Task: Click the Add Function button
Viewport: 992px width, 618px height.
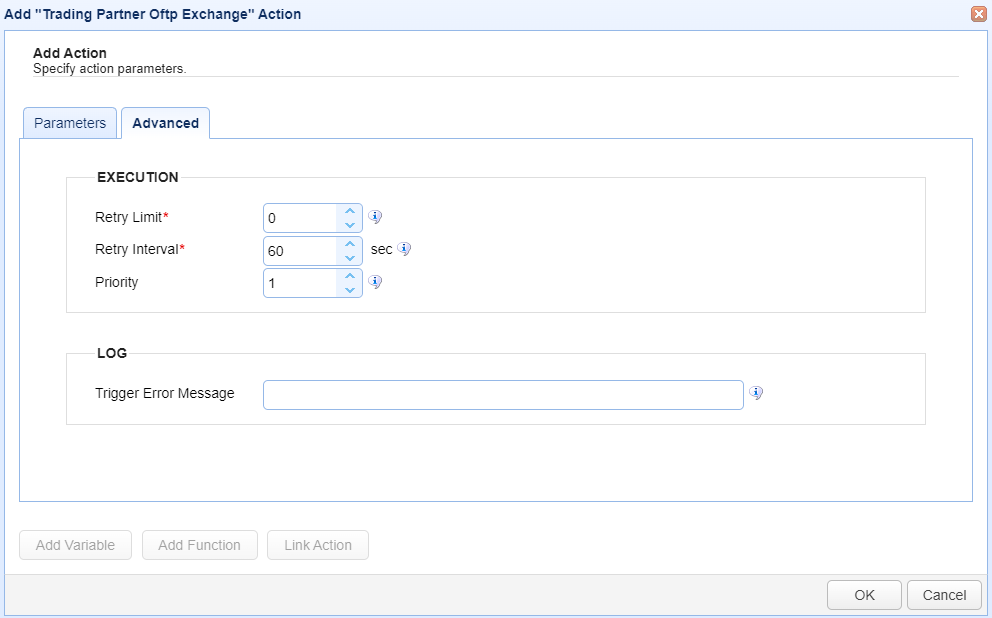Action: click(199, 545)
